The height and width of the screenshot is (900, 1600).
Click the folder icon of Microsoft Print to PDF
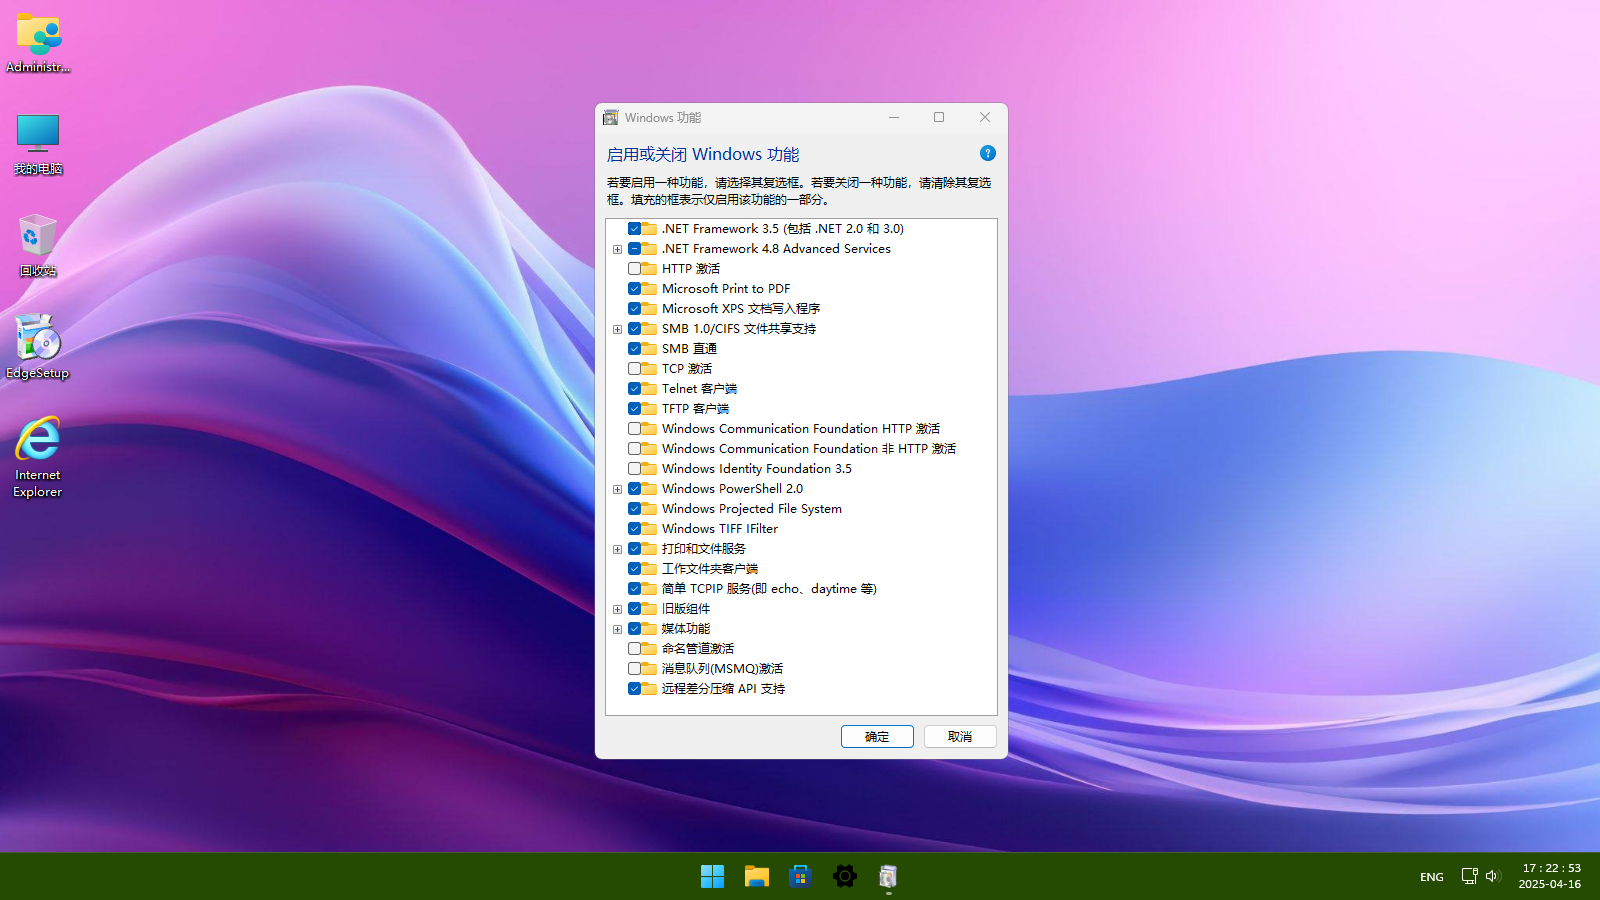(650, 289)
